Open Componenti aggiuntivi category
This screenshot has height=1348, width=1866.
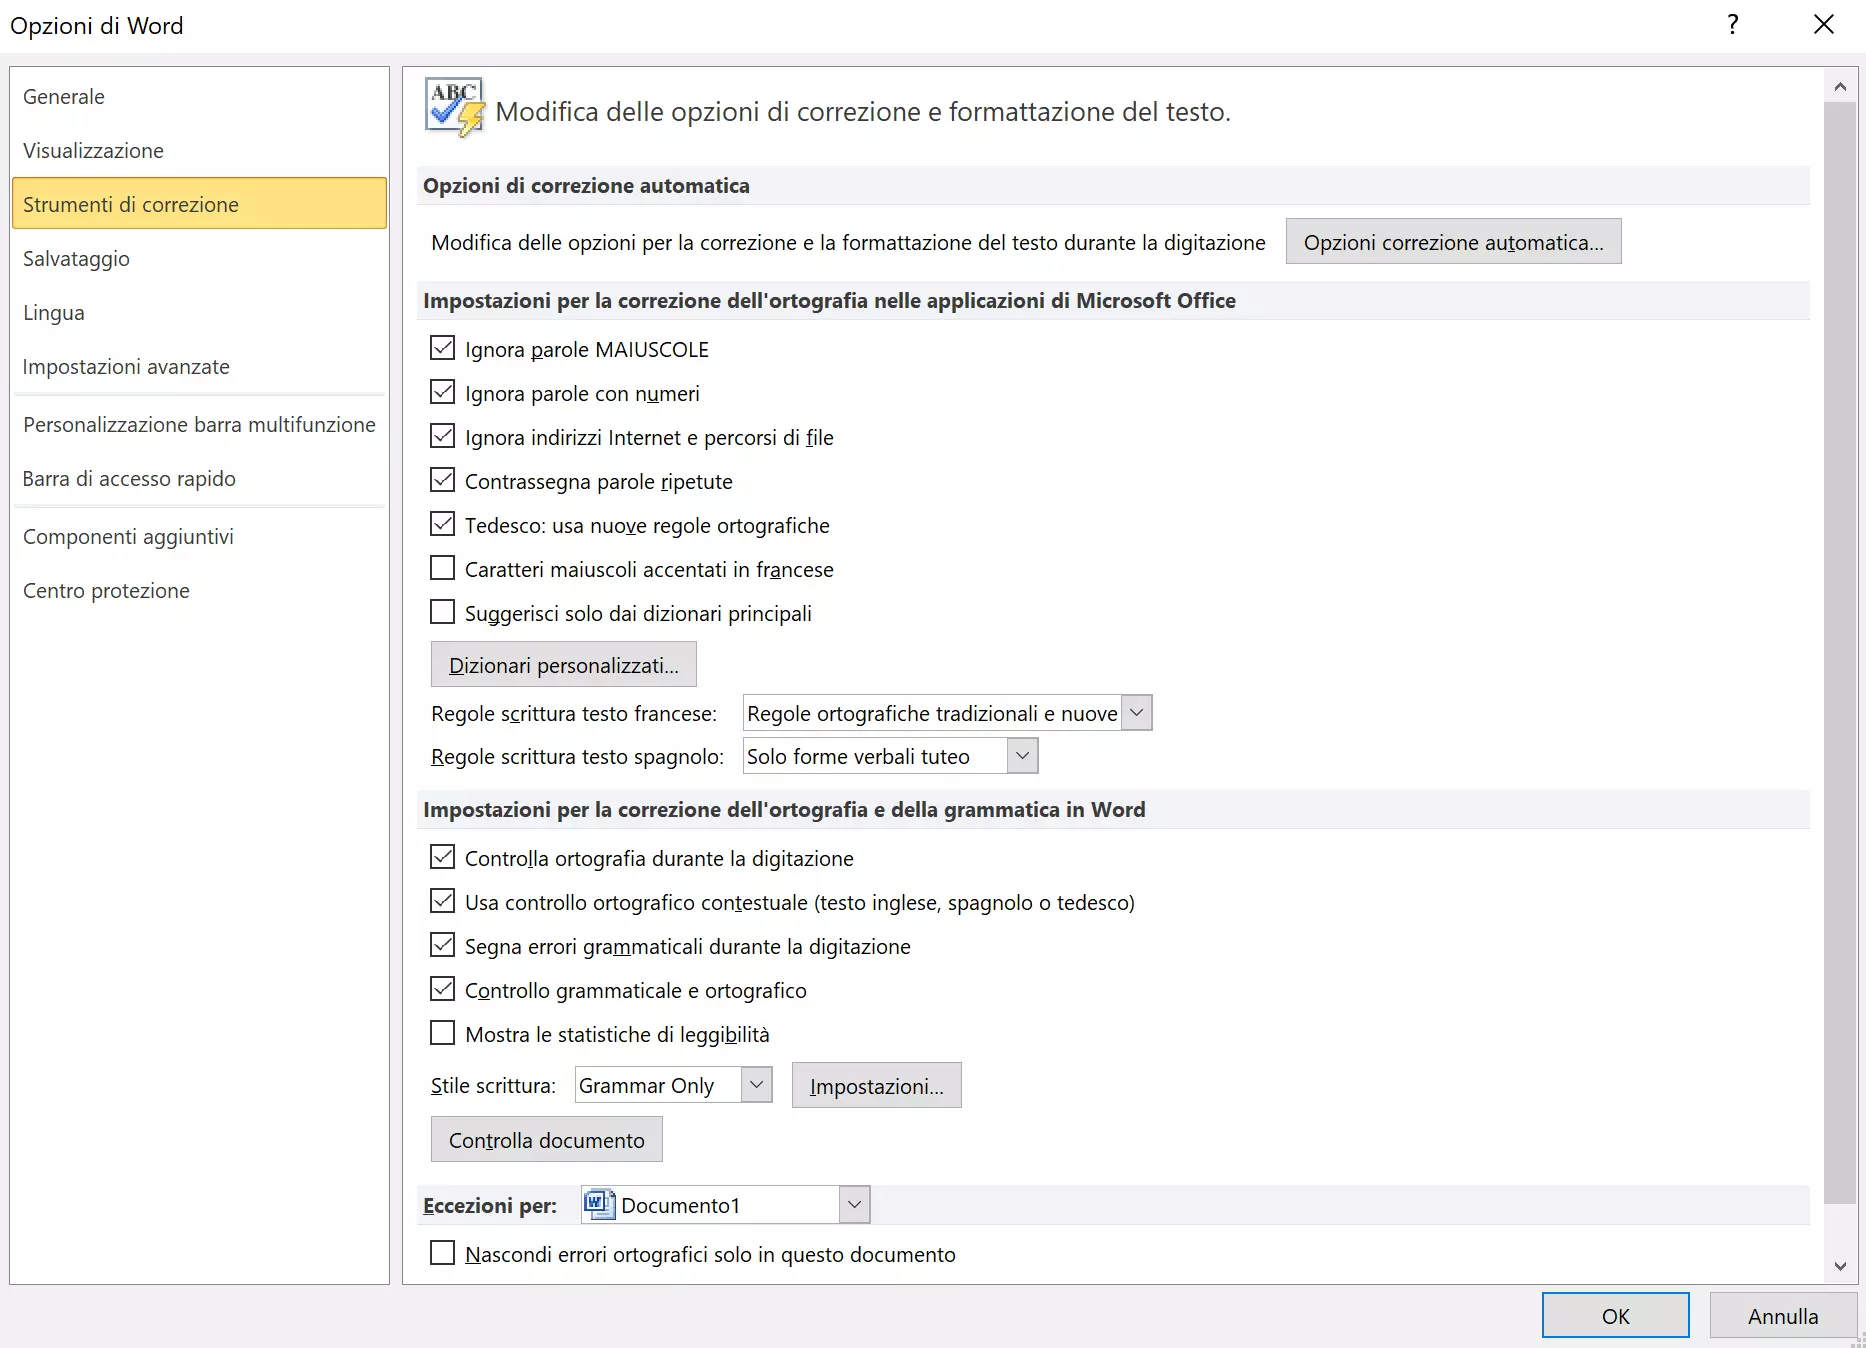tap(200, 536)
